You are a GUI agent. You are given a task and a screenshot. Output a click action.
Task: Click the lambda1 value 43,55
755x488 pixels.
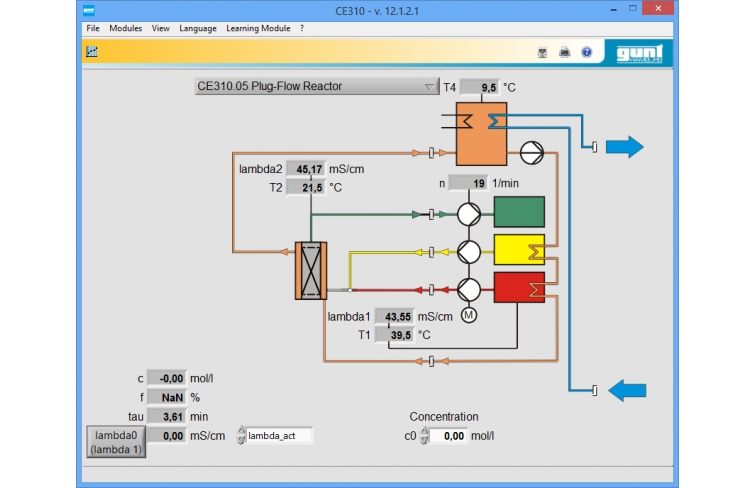click(394, 317)
